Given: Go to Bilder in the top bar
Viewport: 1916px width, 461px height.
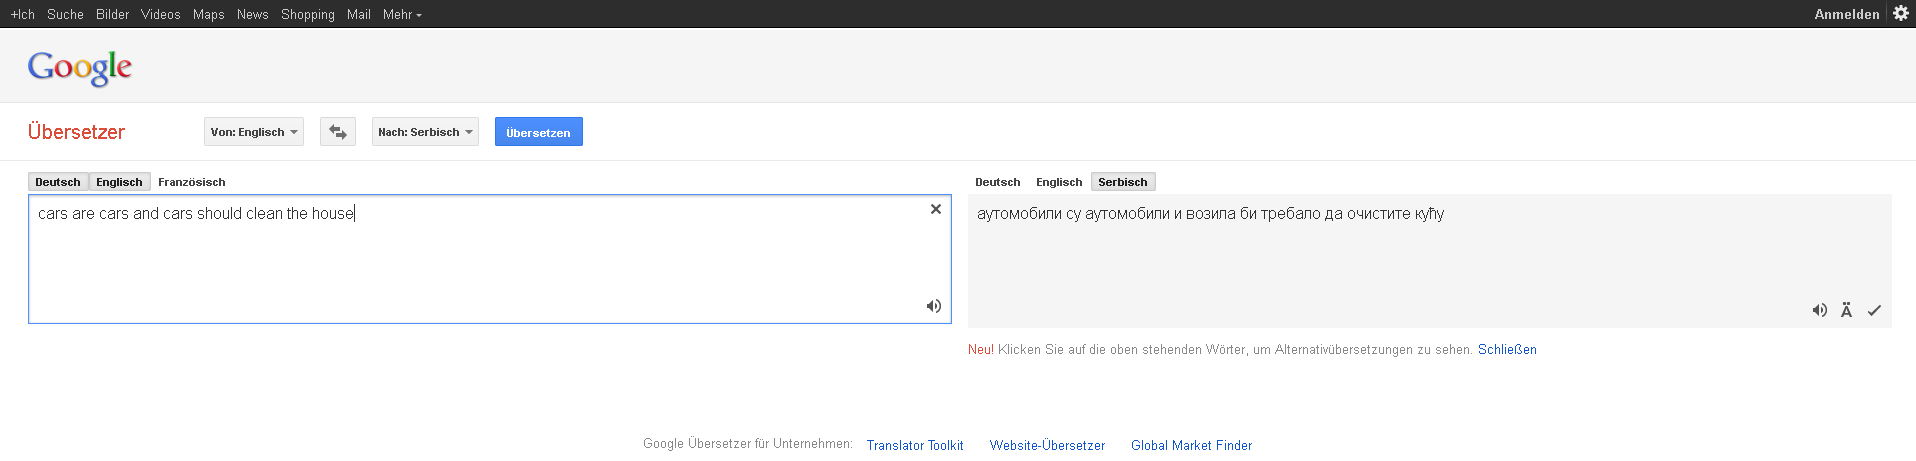Looking at the screenshot, I should click(x=112, y=14).
